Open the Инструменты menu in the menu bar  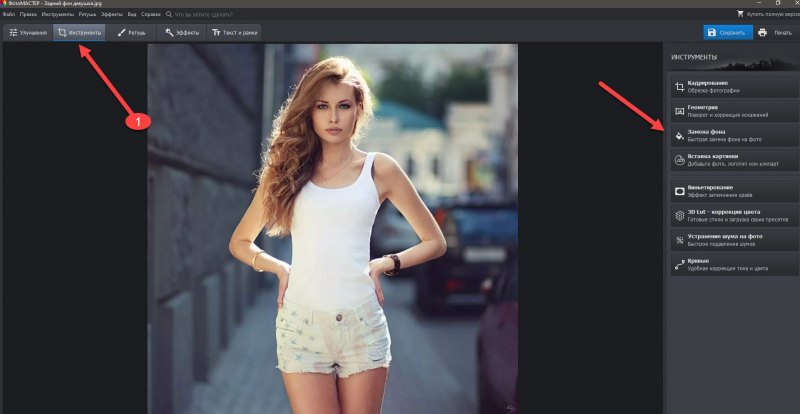coord(58,14)
